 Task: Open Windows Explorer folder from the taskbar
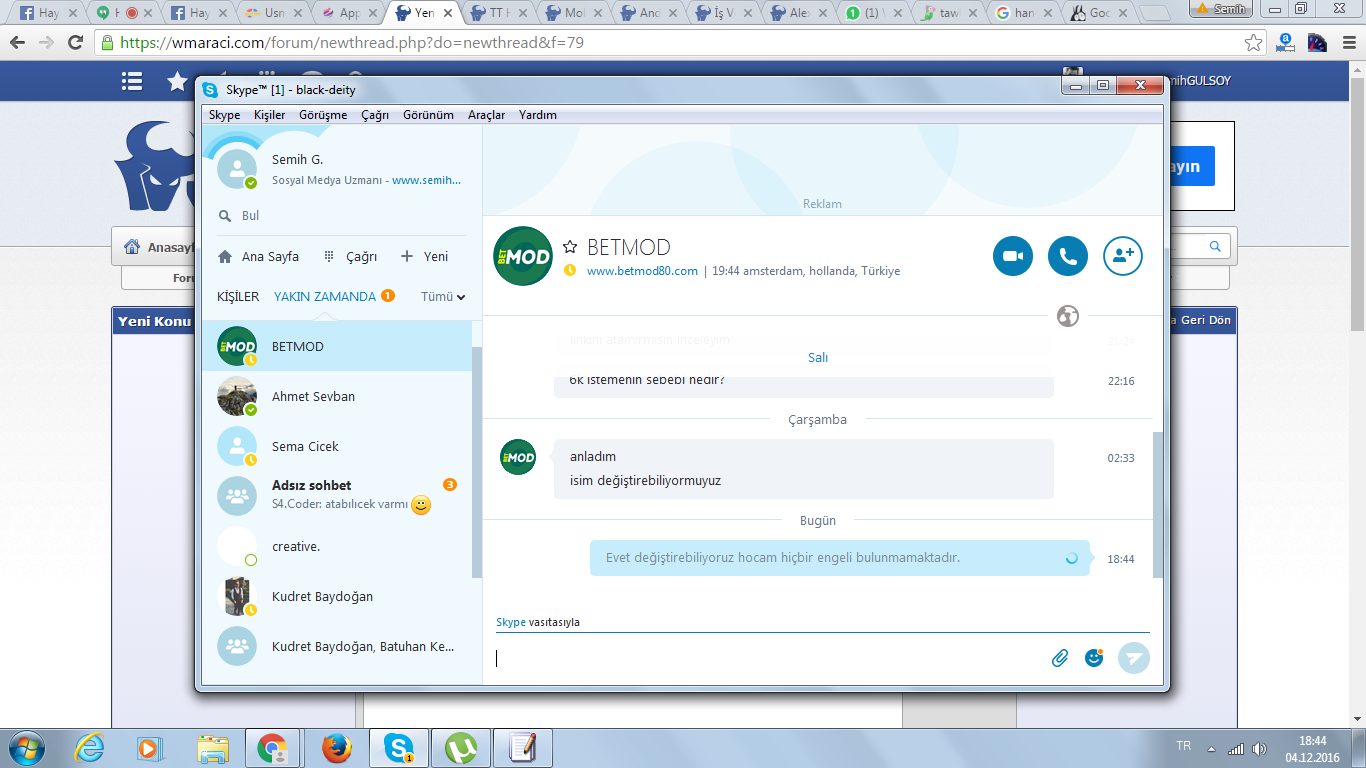pos(212,748)
